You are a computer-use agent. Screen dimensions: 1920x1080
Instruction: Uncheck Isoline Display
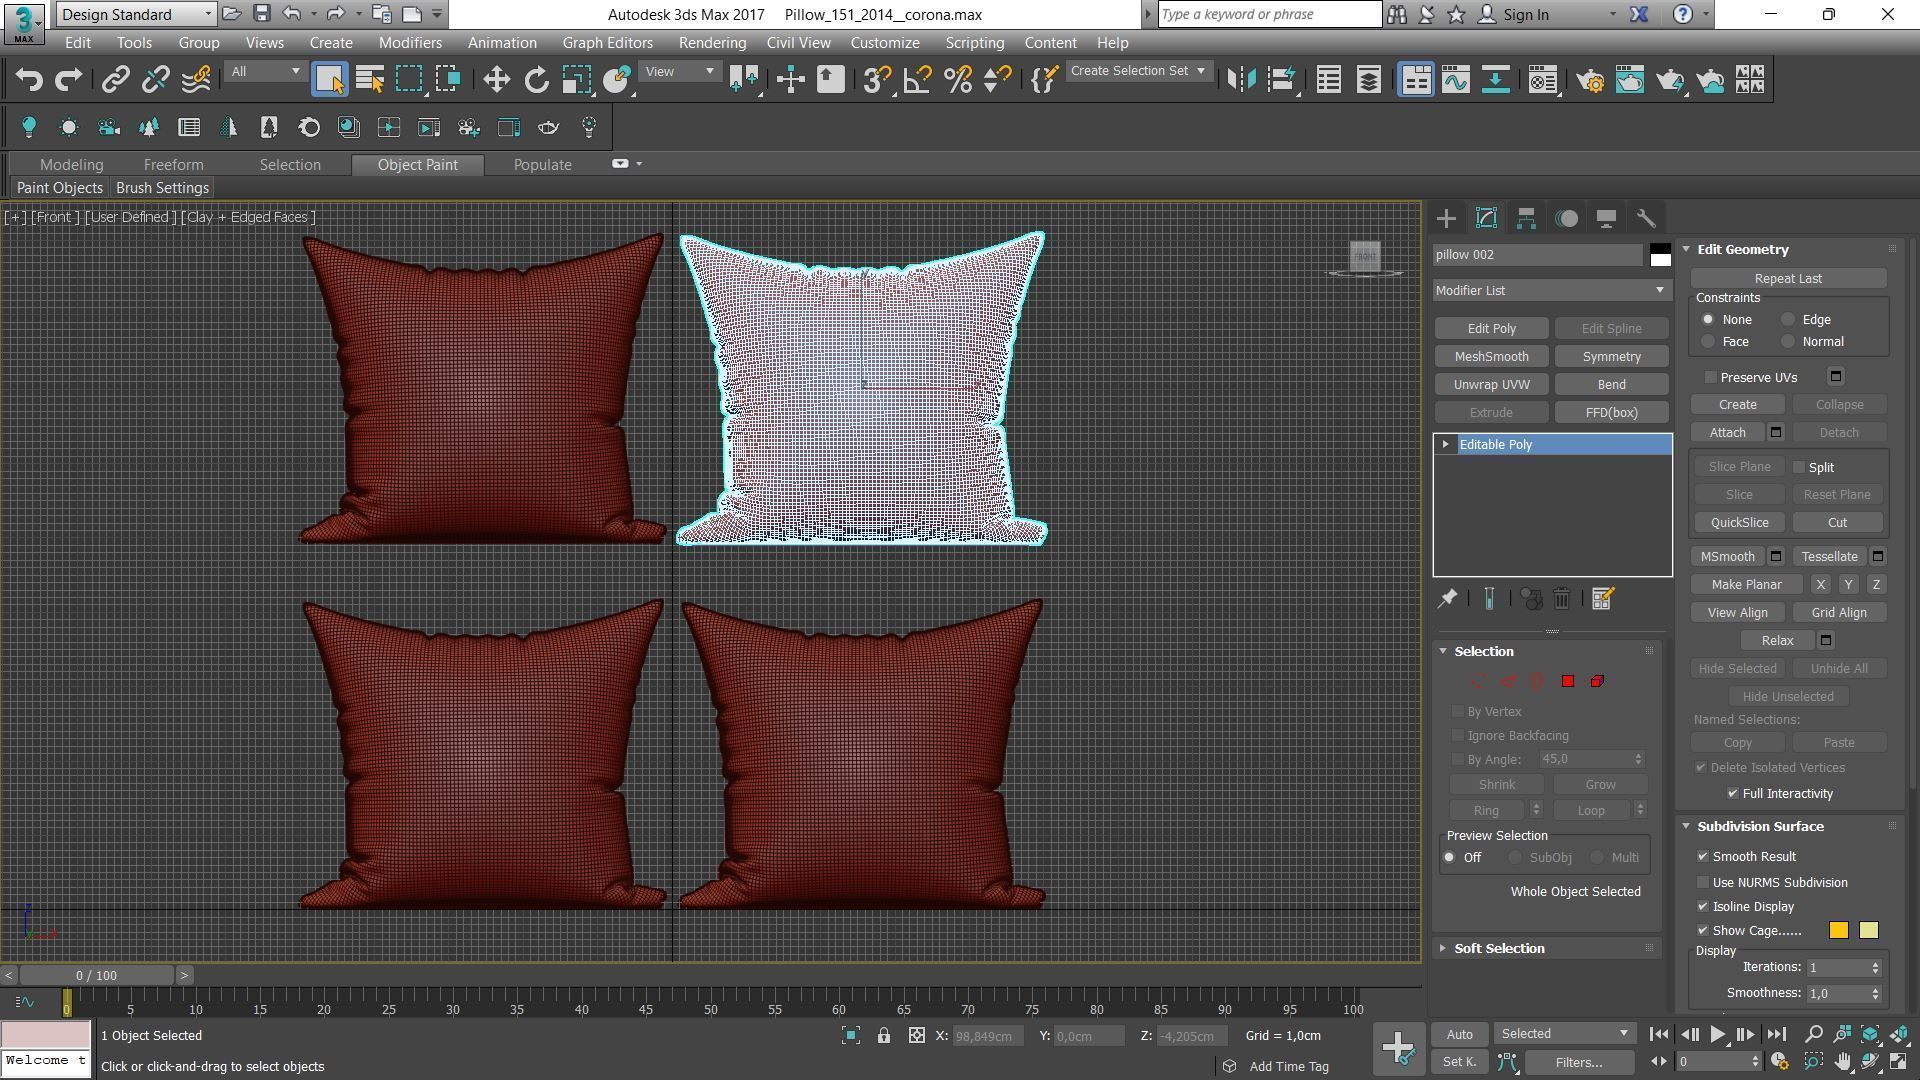[1703, 907]
